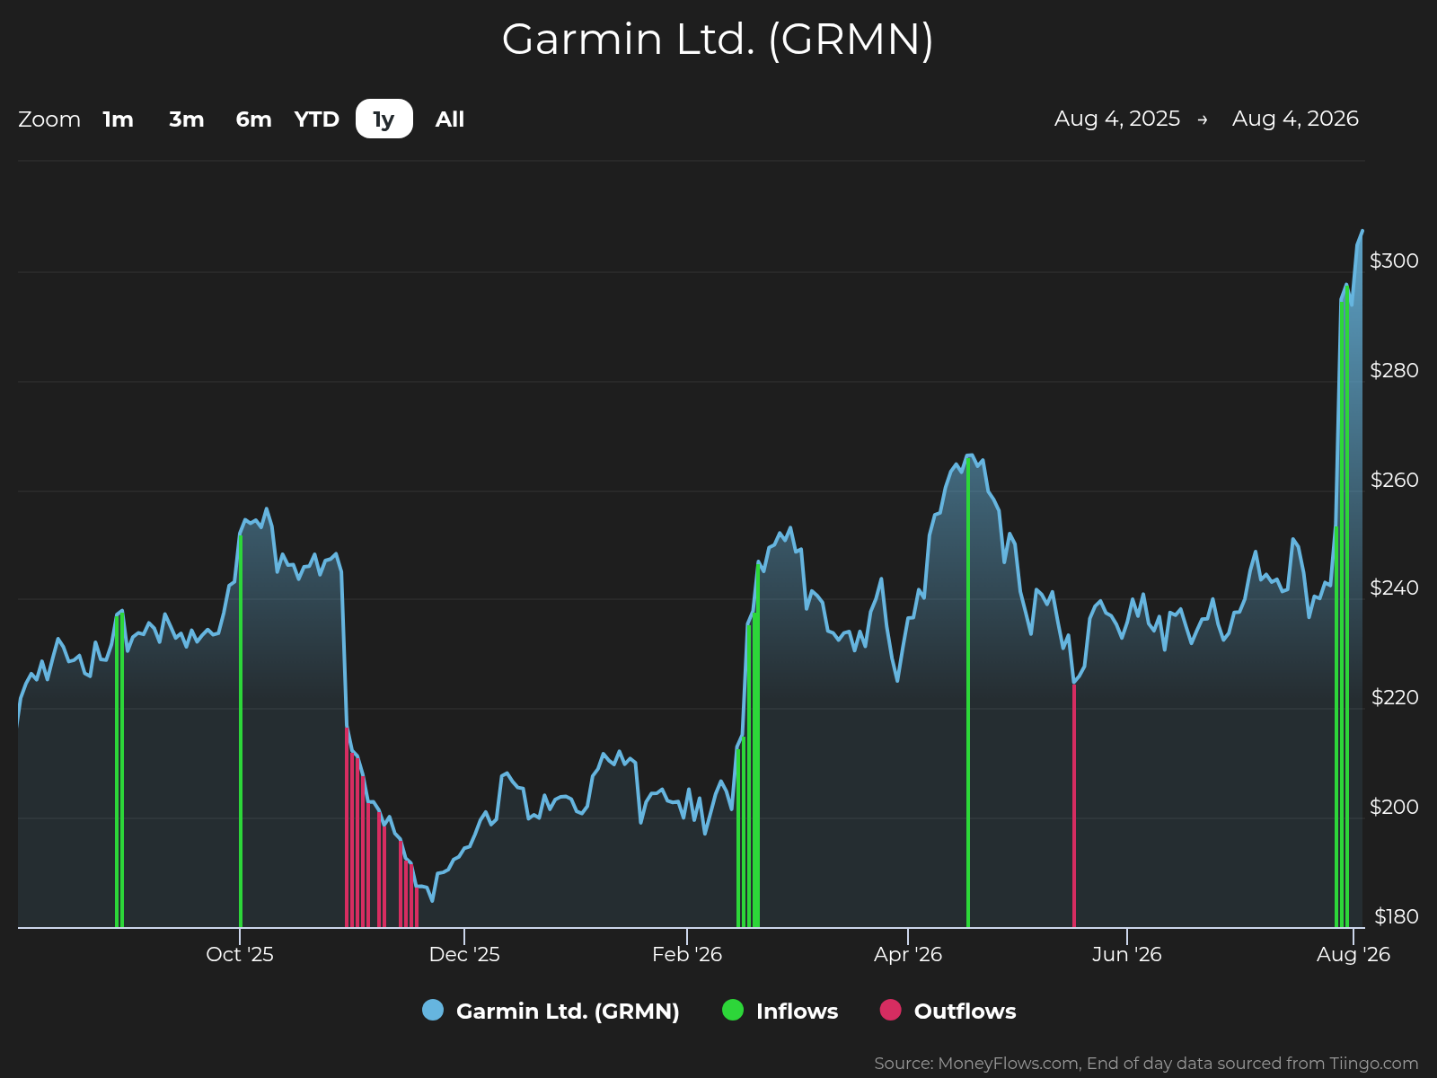Click the green inflow bar at Oct '25
Image resolution: width=1437 pixels, height=1078 pixels.
pos(240,732)
